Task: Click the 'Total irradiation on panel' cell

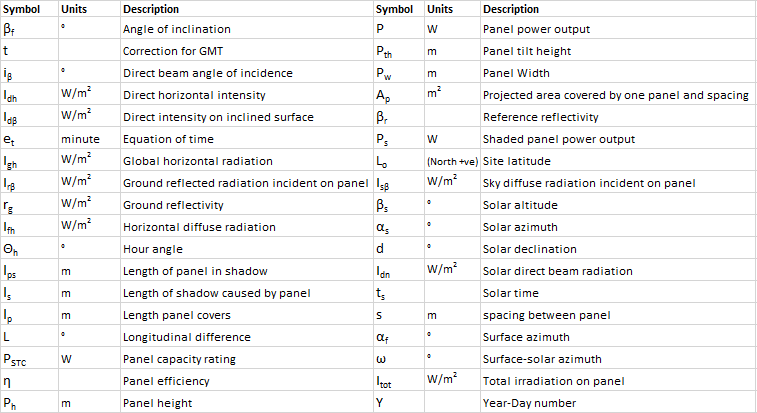Action: [618, 381]
